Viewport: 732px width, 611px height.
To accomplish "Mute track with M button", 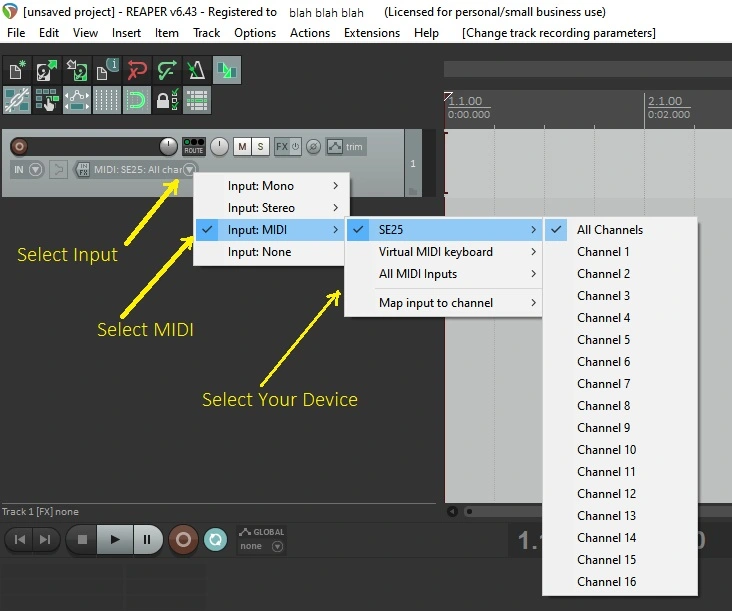I will coord(242,147).
